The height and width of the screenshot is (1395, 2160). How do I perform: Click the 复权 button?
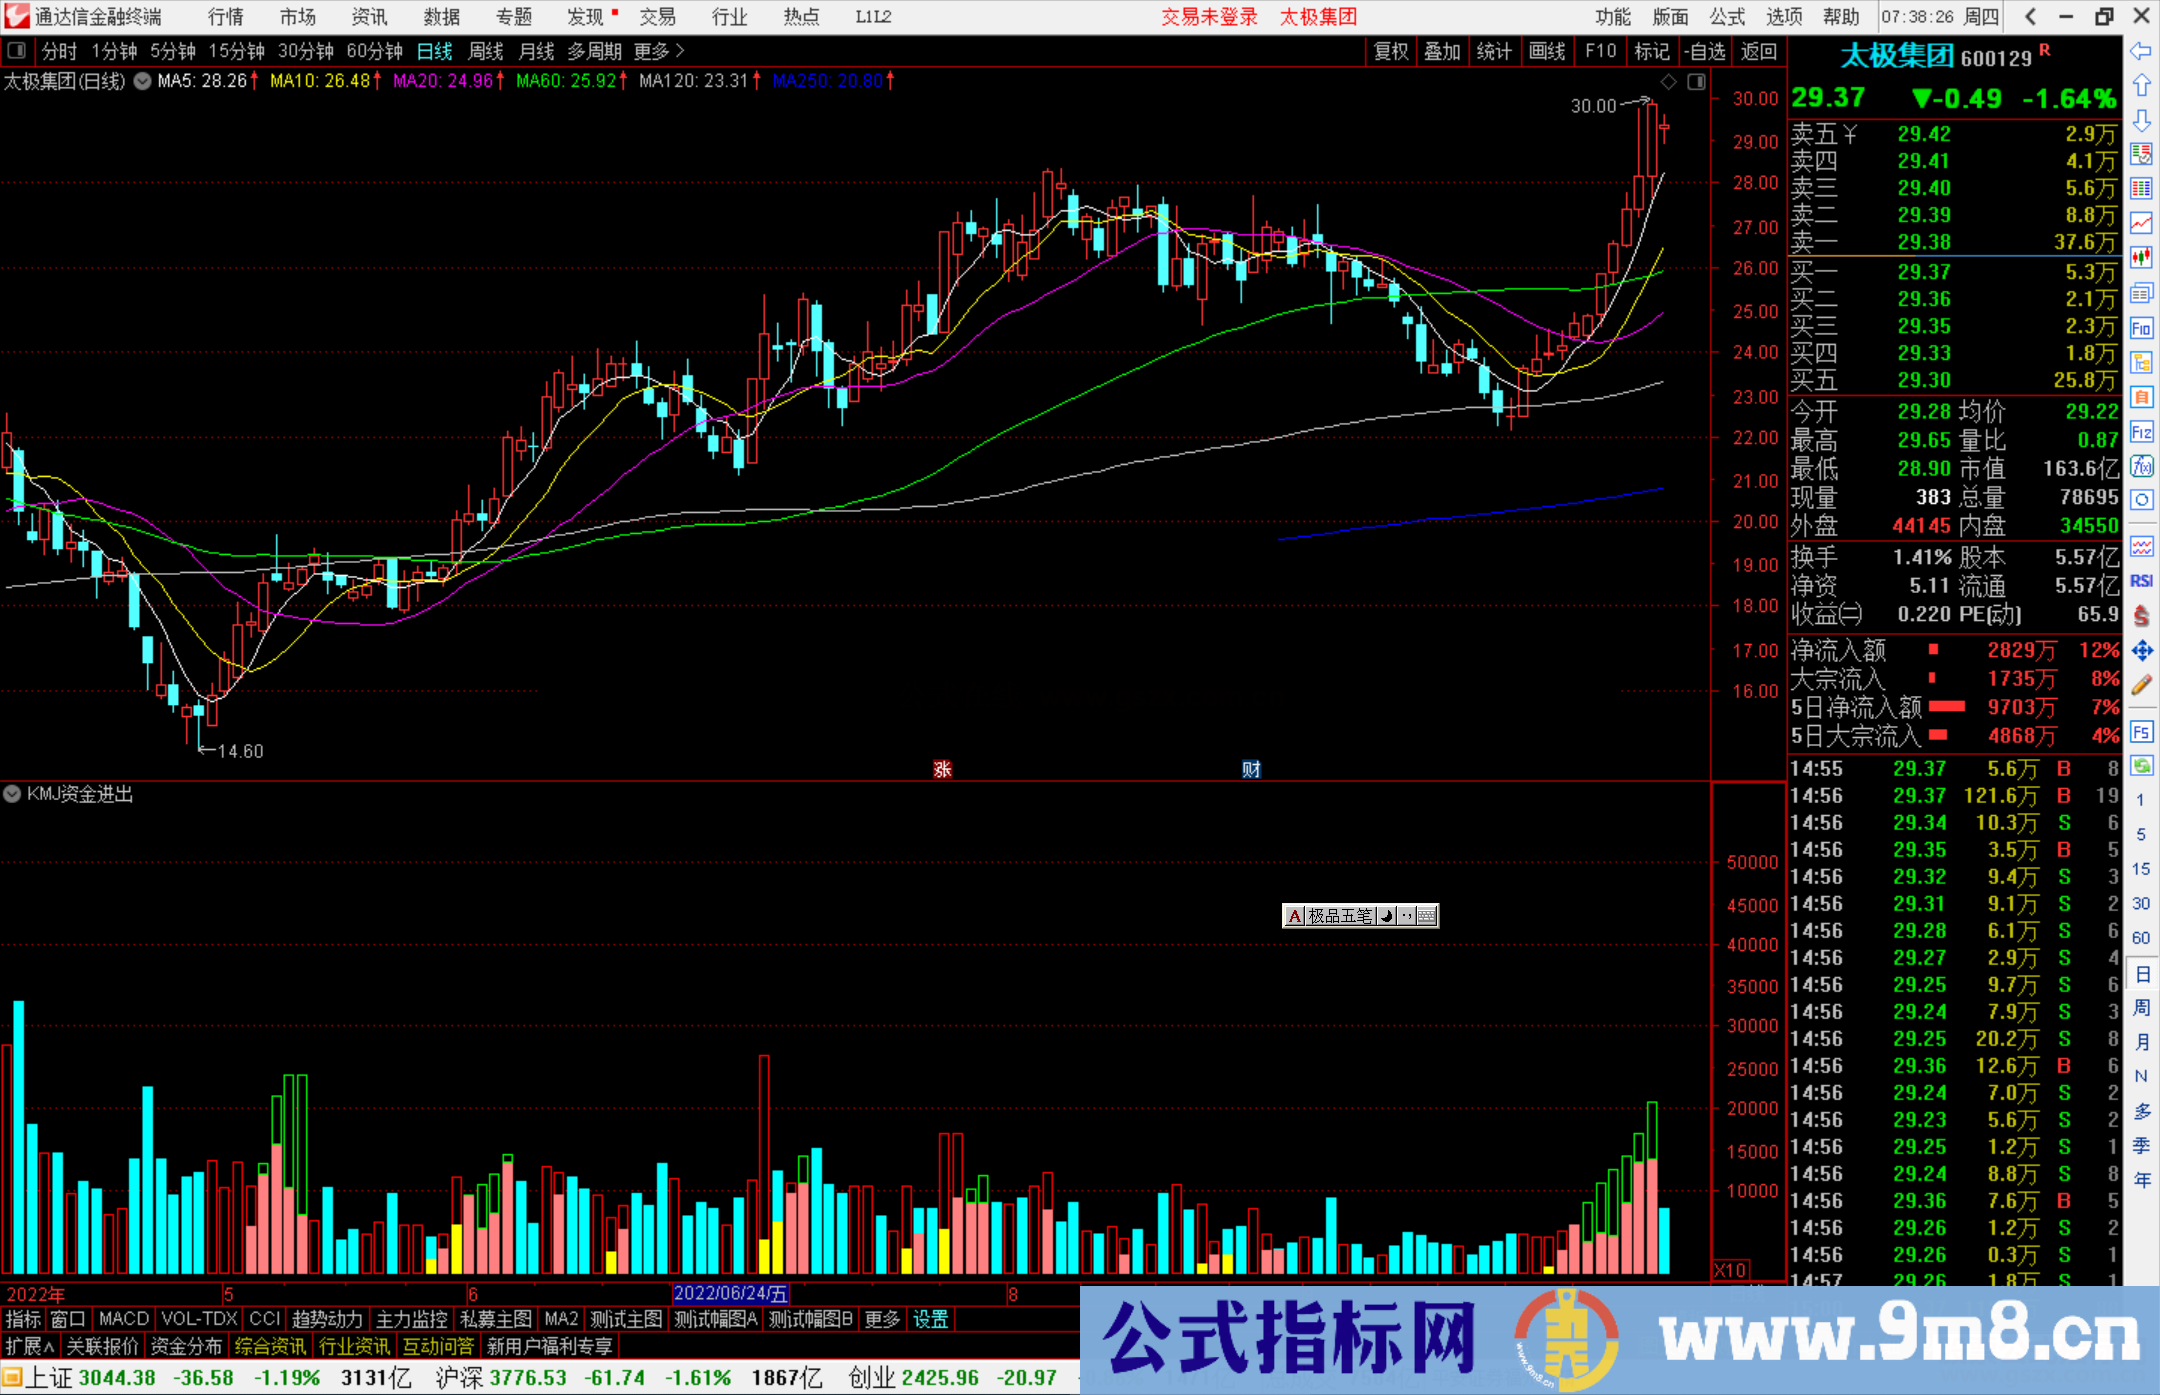[1391, 51]
